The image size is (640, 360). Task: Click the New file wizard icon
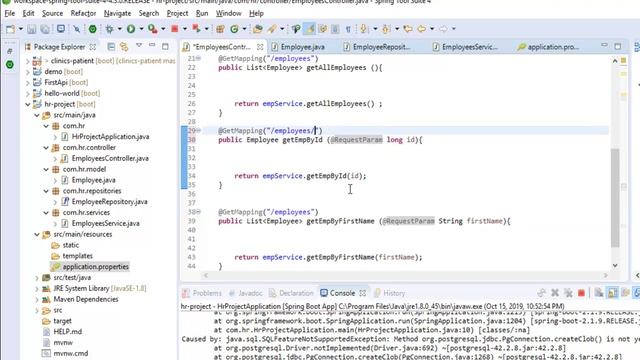[x=11, y=29]
